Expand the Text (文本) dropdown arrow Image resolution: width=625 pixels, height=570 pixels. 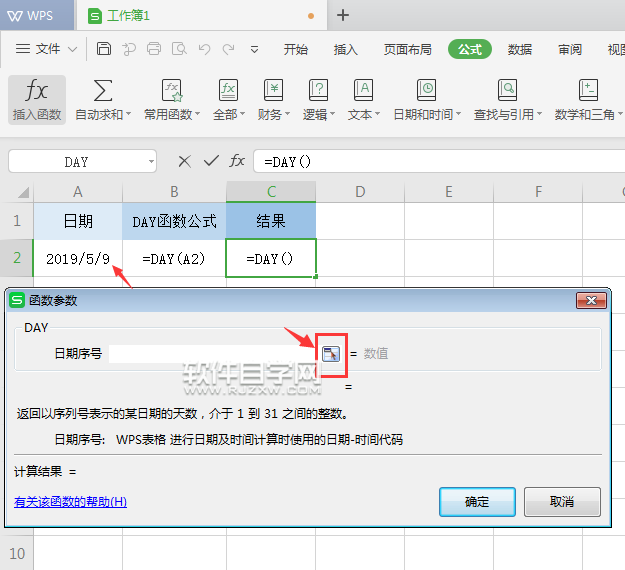coord(377,114)
